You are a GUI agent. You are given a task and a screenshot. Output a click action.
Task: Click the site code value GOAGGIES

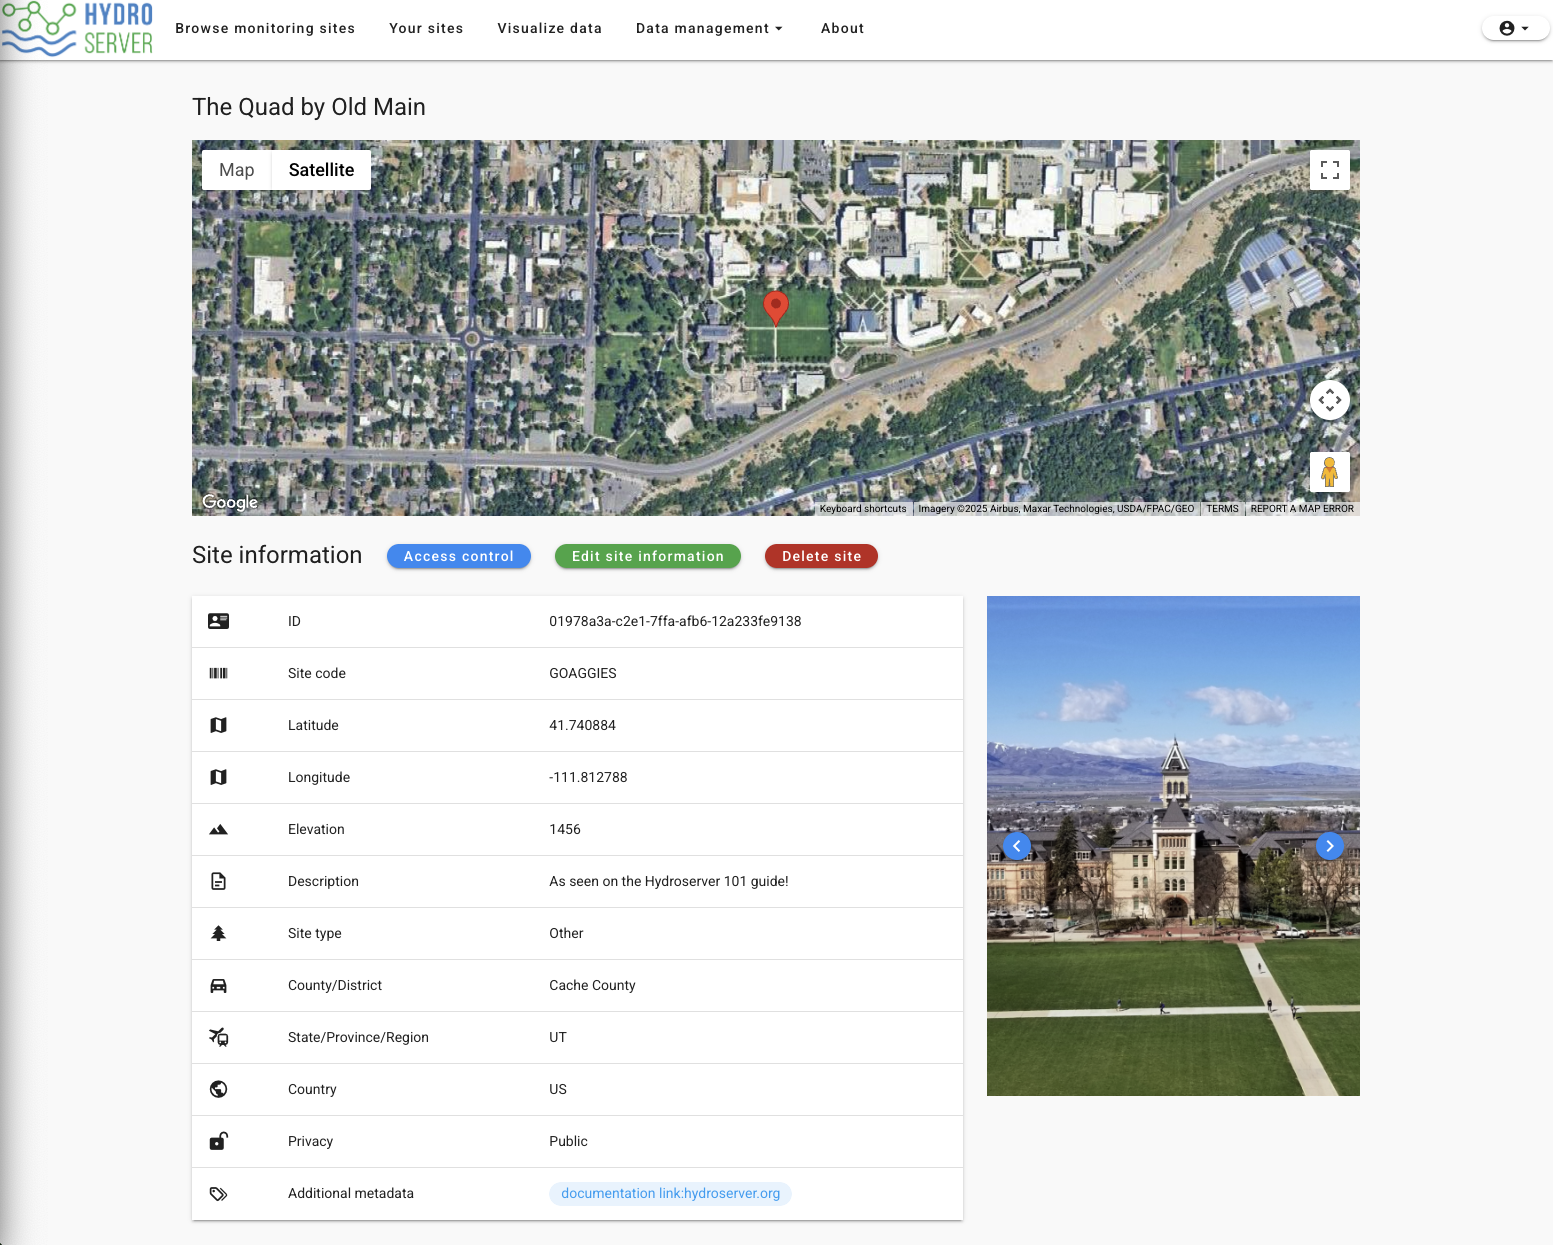[x=583, y=673]
